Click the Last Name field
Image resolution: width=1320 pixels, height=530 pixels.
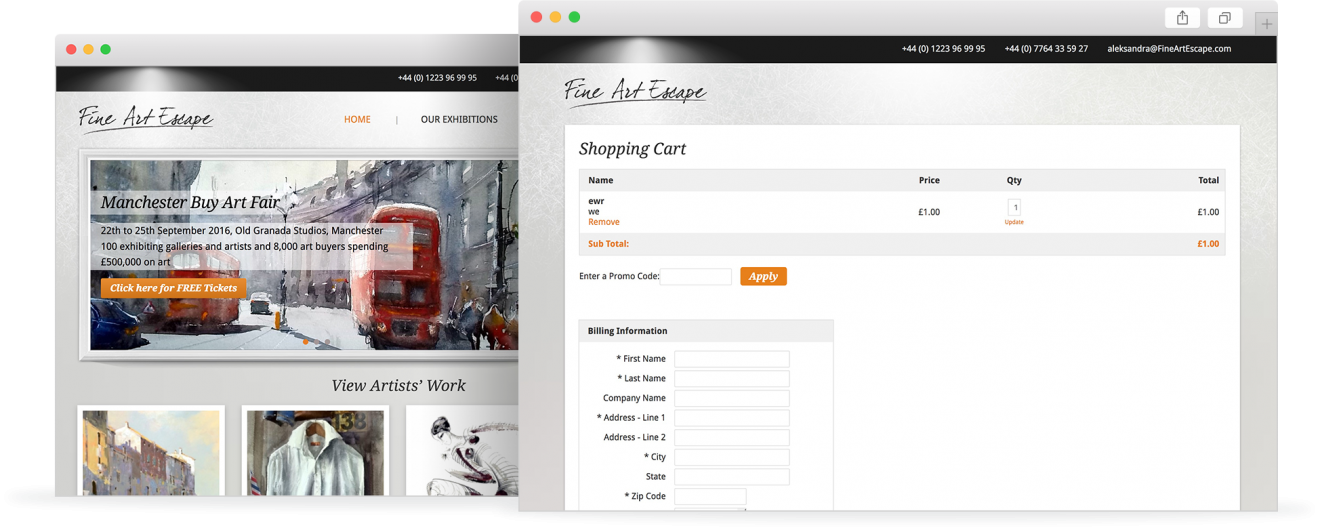pos(731,378)
